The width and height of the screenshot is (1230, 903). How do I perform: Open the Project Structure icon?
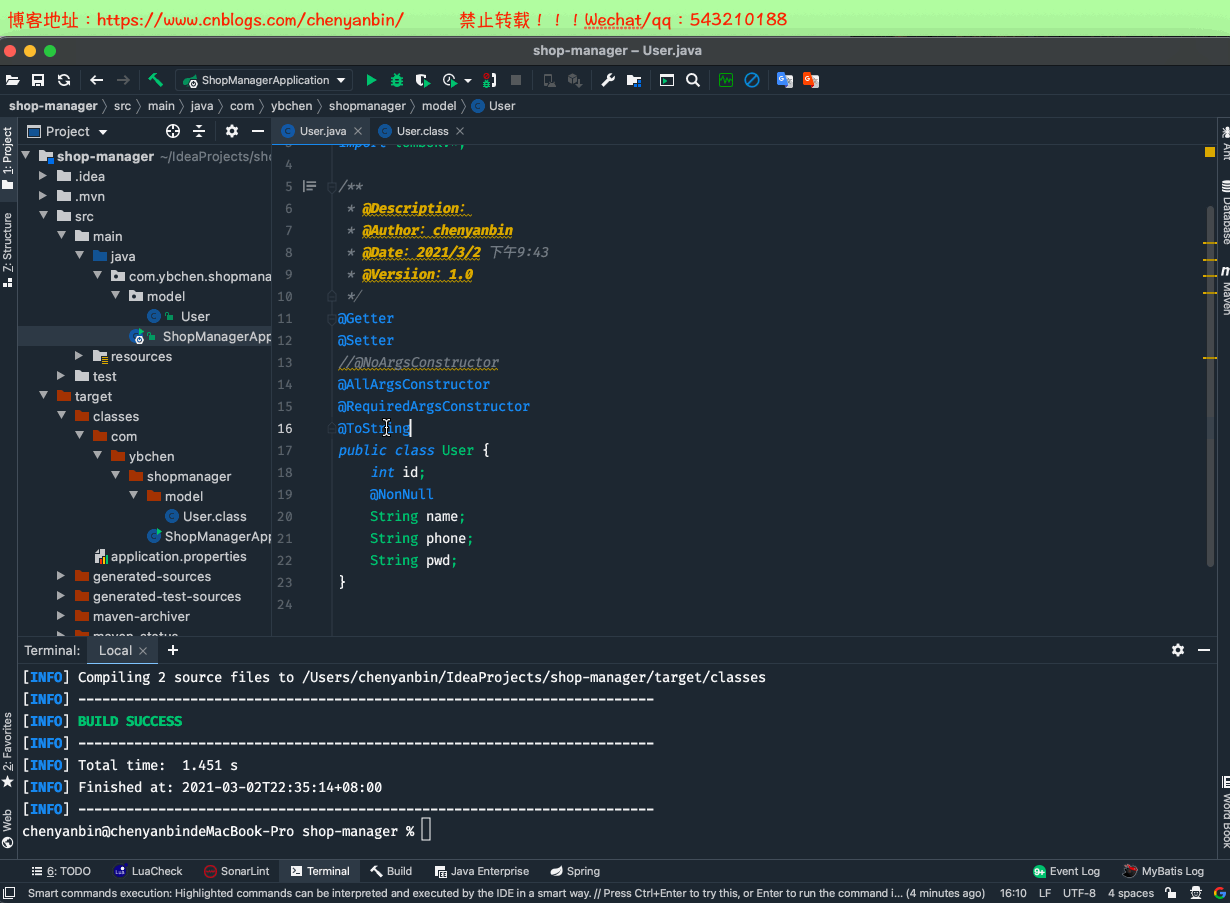click(634, 80)
